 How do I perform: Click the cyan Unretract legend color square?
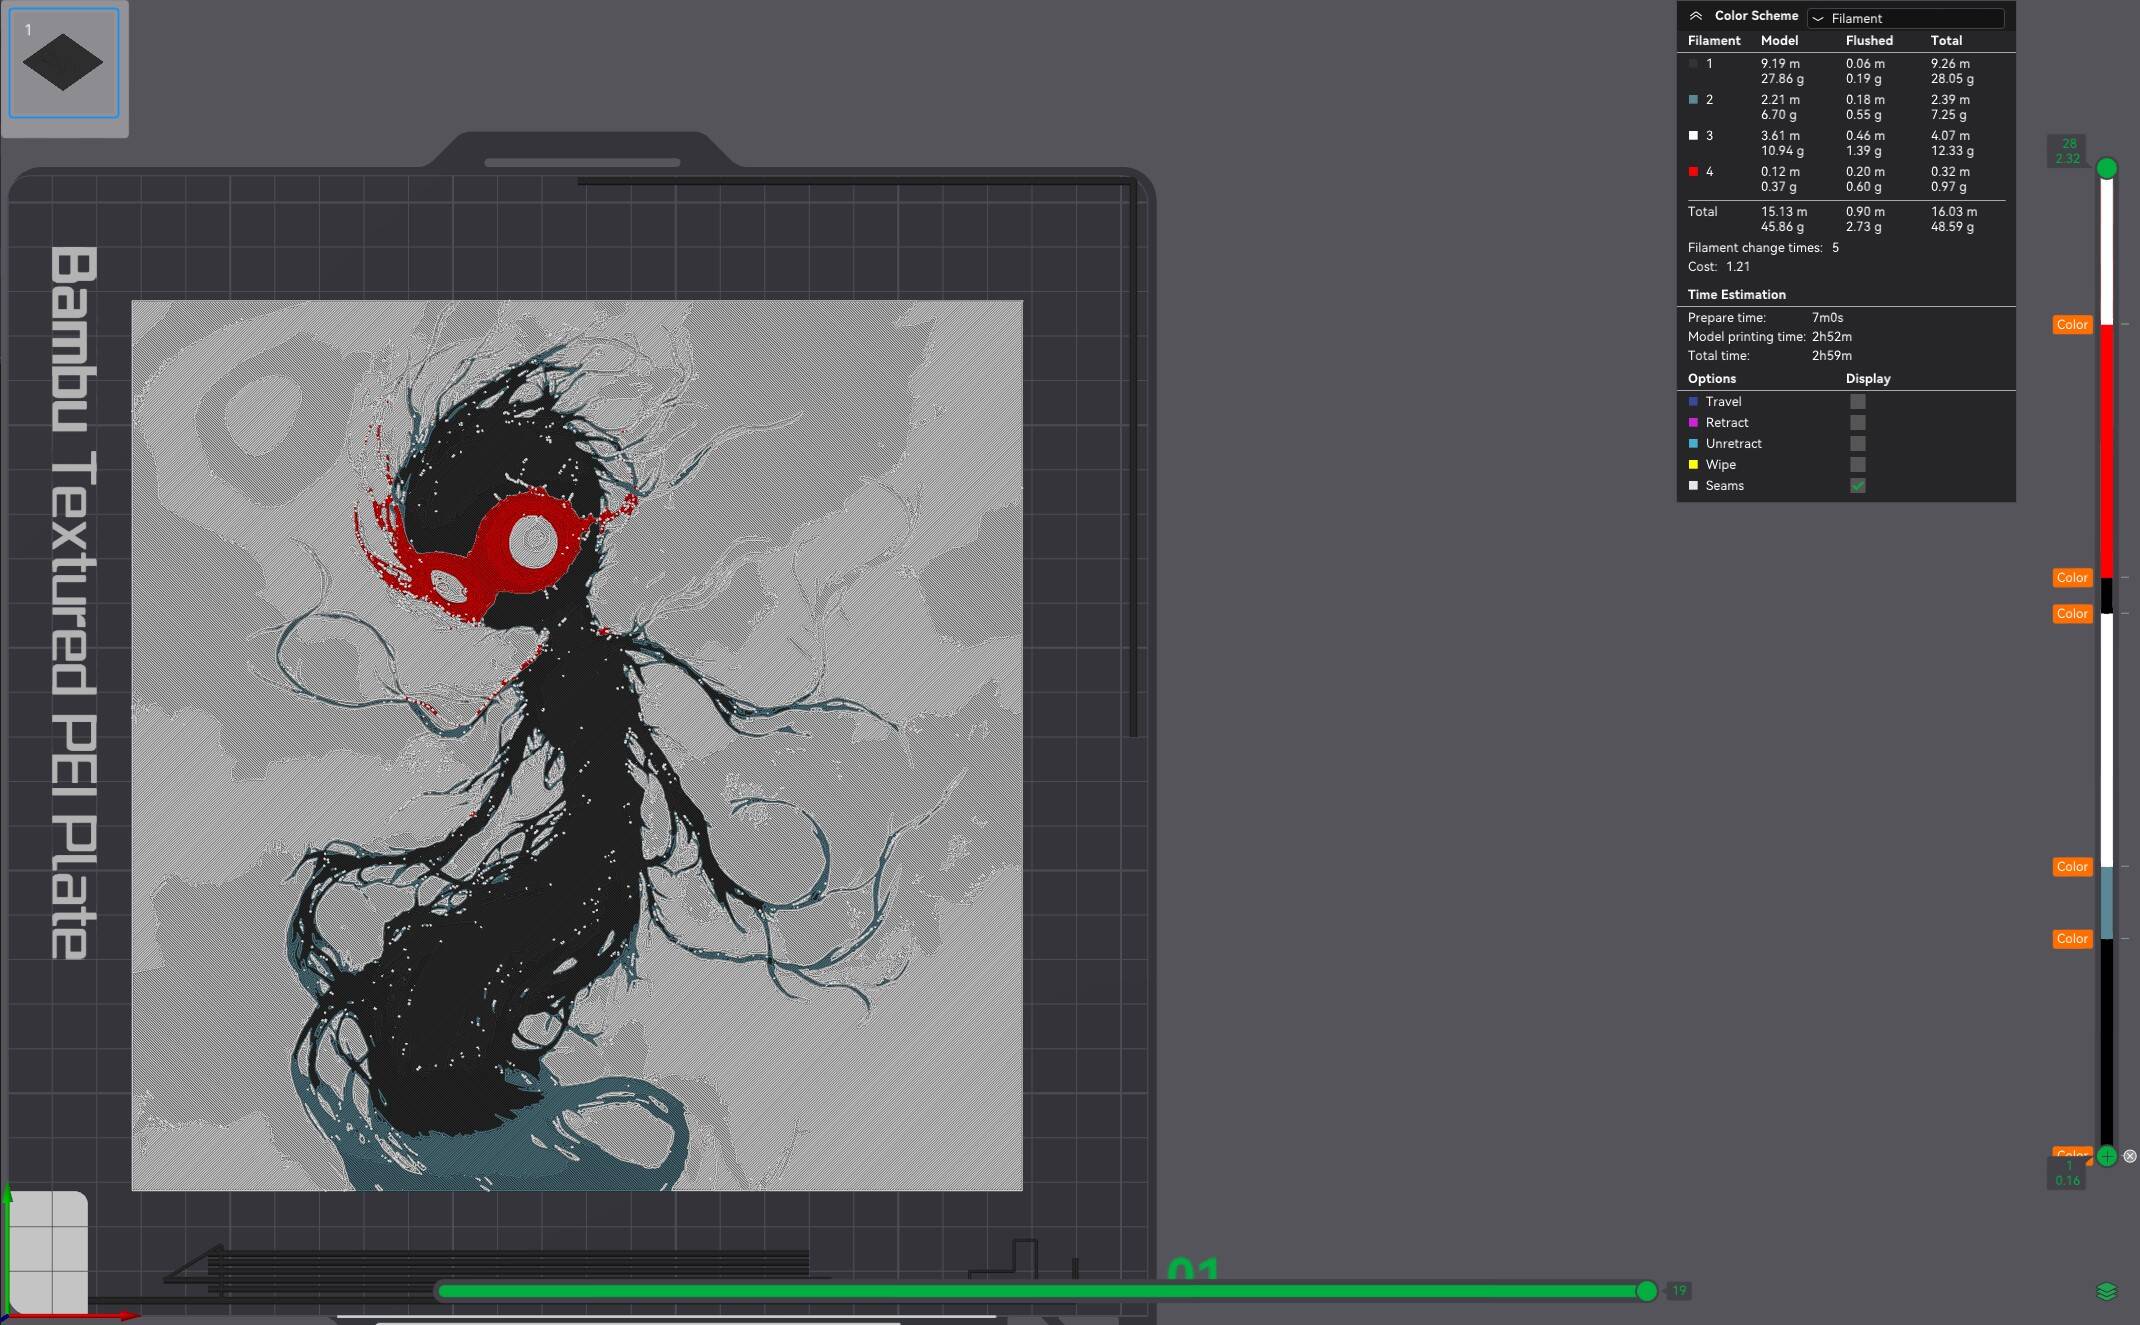pyautogui.click(x=1693, y=444)
